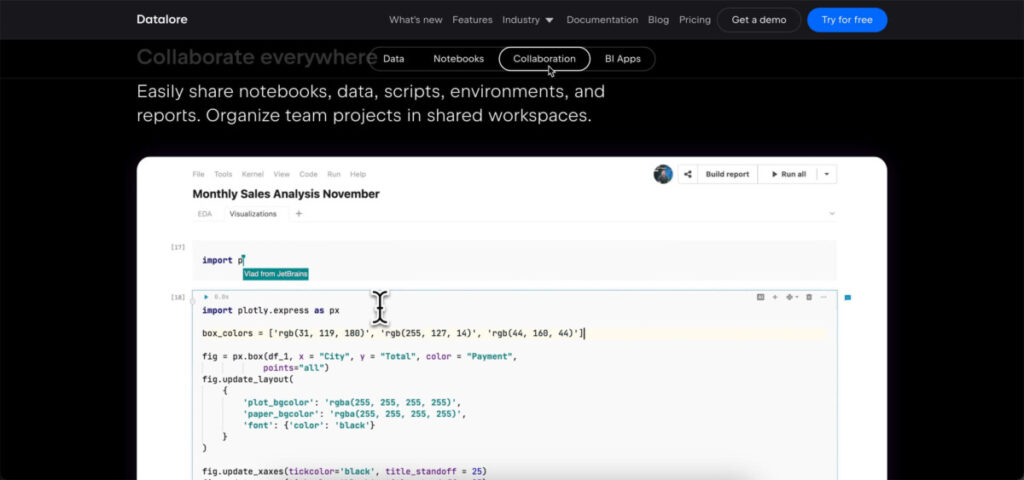
Task: Open the Kernel menu in notebook
Action: click(252, 174)
